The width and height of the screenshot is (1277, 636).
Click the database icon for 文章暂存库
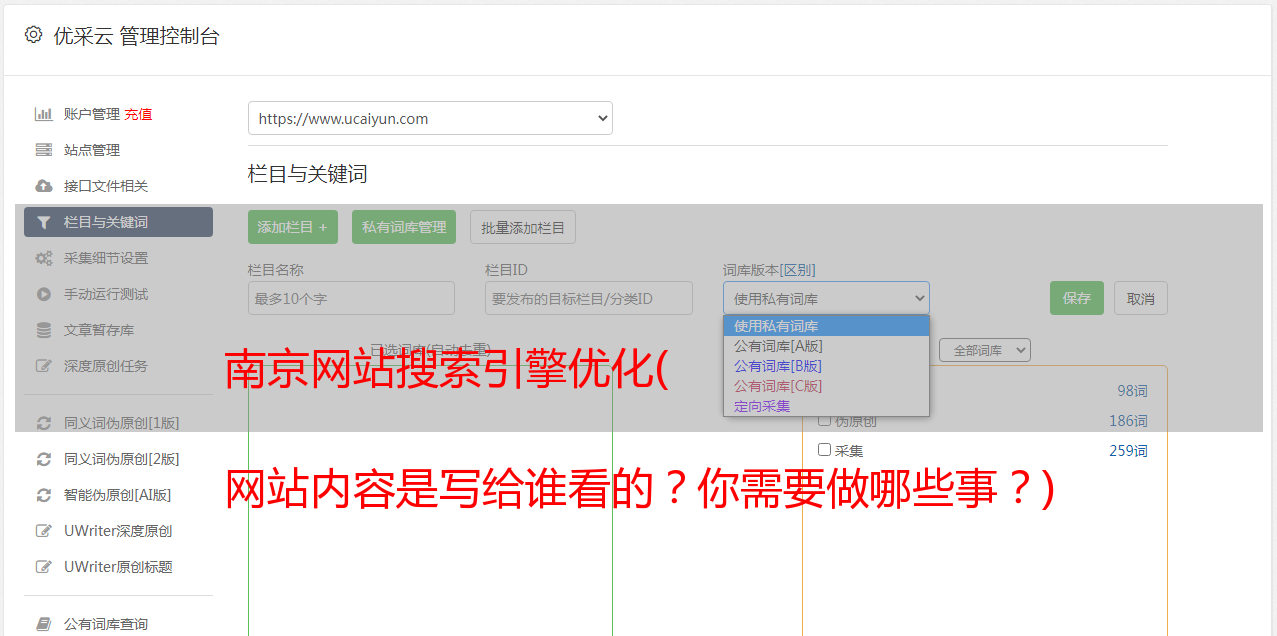point(43,330)
